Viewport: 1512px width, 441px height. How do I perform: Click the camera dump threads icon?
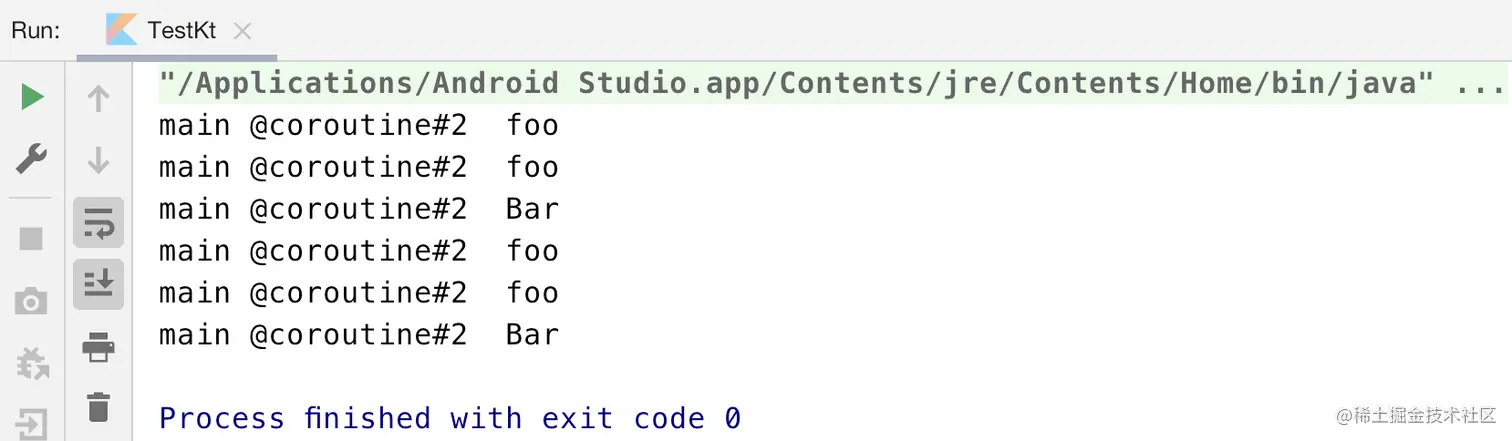32,301
